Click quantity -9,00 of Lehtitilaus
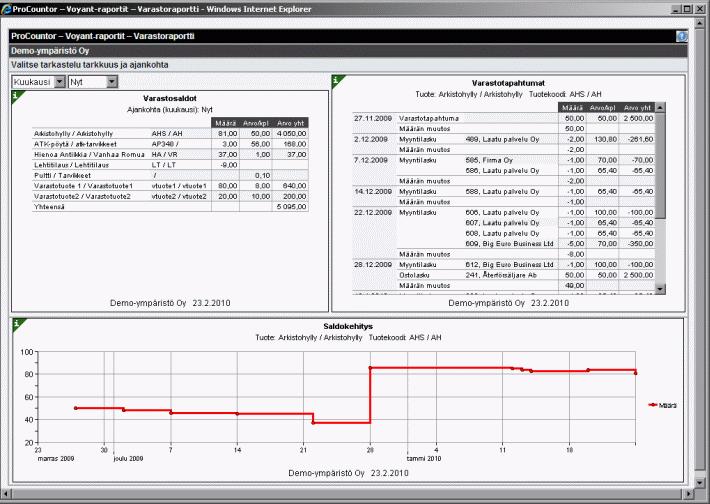Screen dimensions: 710x504 229,165
